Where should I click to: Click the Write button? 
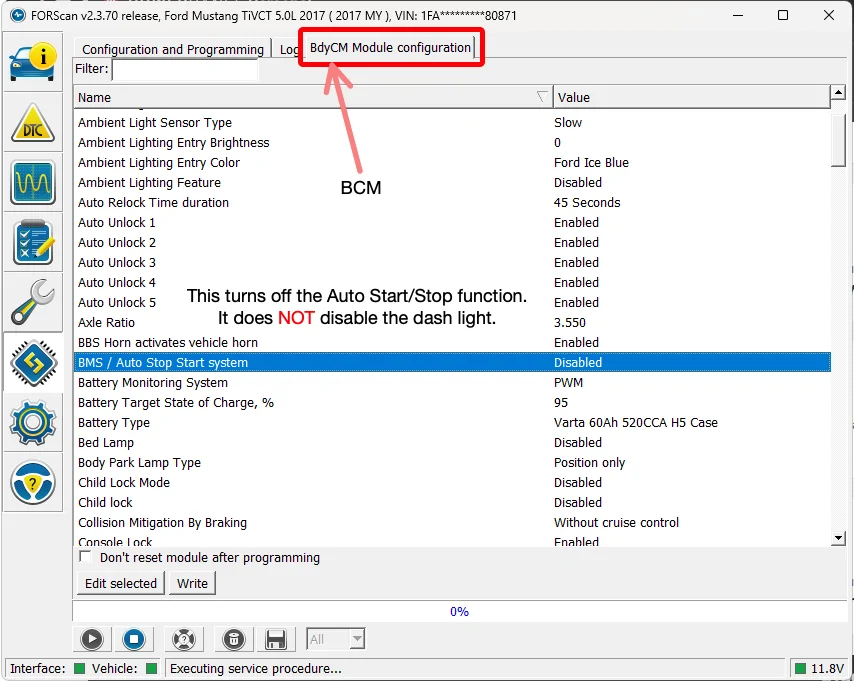[x=192, y=583]
